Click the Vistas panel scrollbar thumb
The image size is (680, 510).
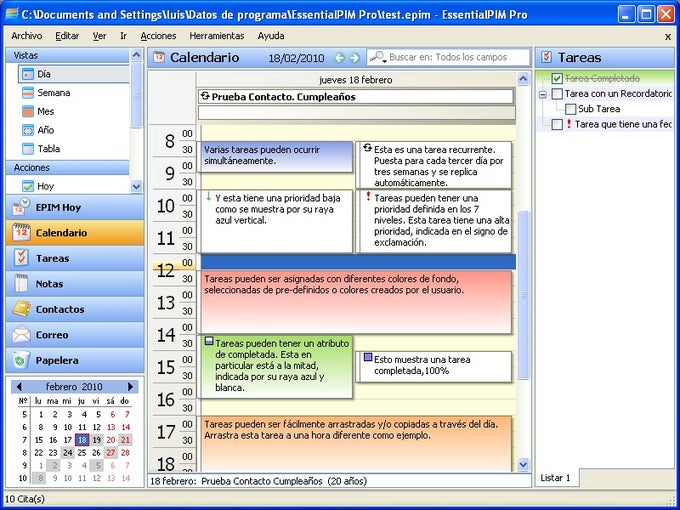[x=136, y=95]
